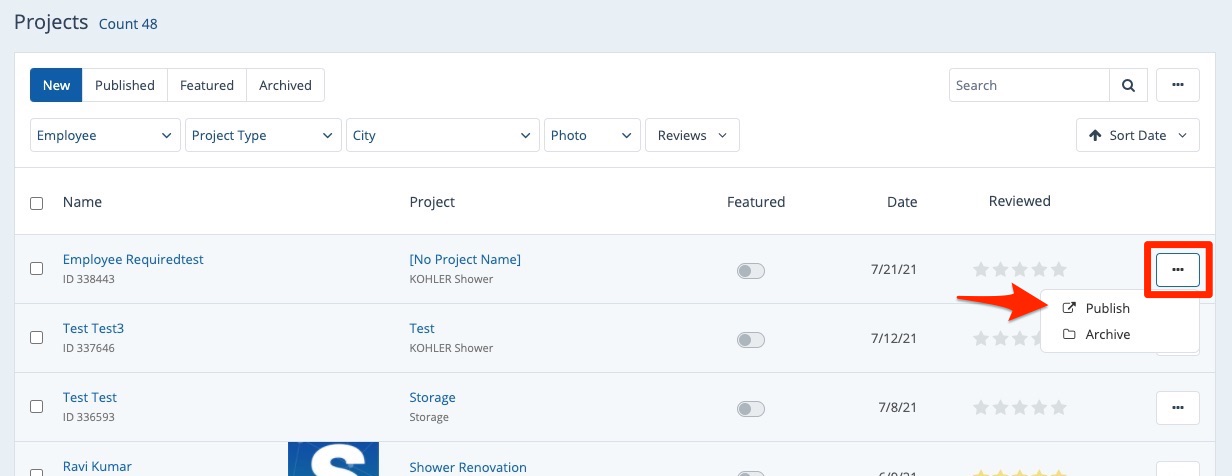Check the select-all checkbox in header
Viewport: 1232px width, 476px height.
(37, 203)
